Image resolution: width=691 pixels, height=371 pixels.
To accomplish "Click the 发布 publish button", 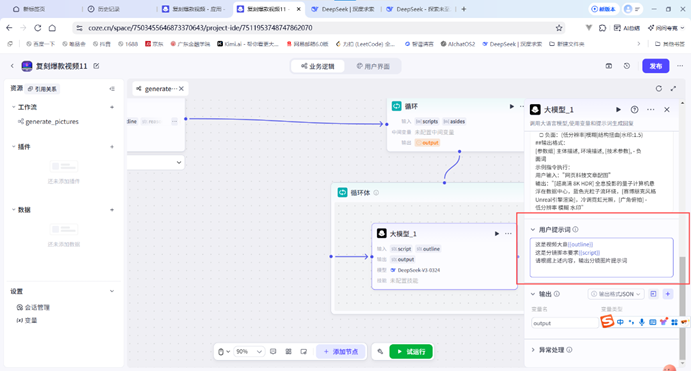I will pos(655,66).
